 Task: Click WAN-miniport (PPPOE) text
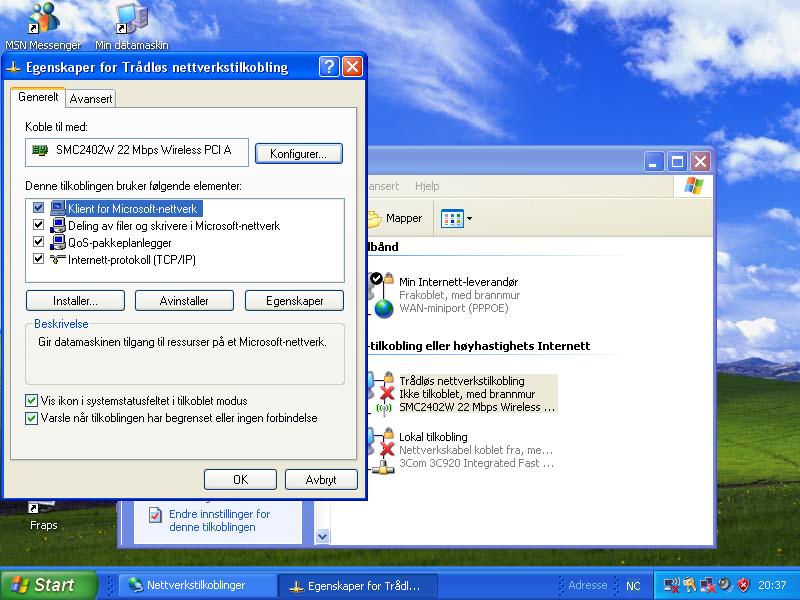point(454,308)
